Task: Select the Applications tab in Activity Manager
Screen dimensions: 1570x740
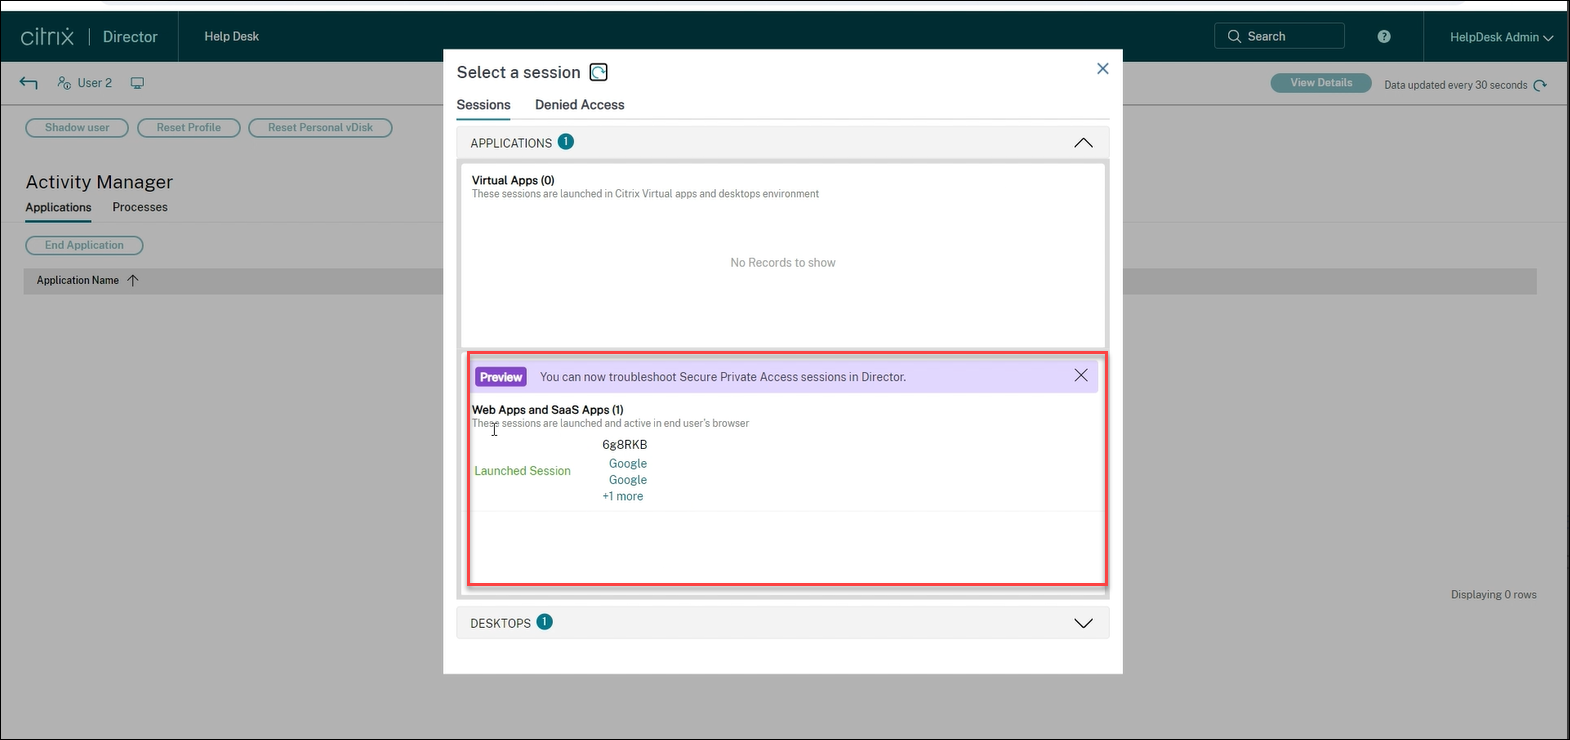Action: (x=59, y=207)
